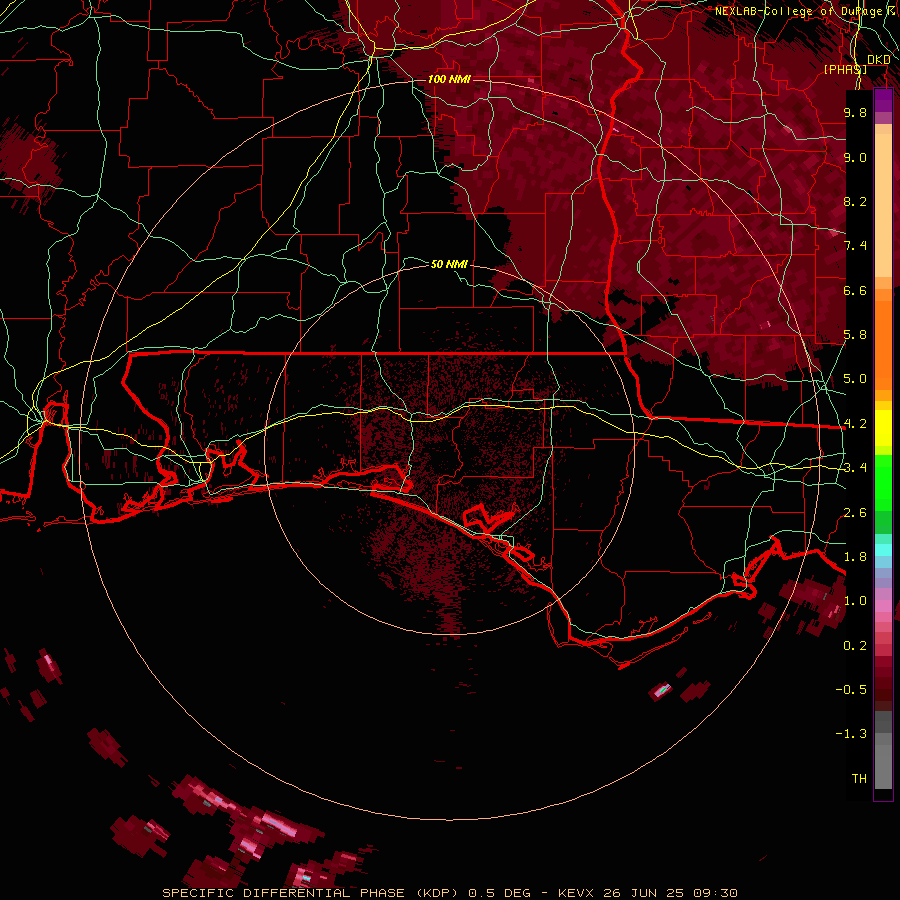Click the 100 NMI range ring label
The height and width of the screenshot is (900, 900).
point(449,79)
